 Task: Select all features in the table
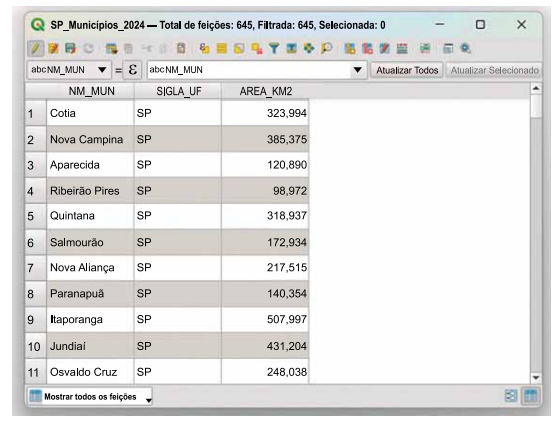click(222, 48)
